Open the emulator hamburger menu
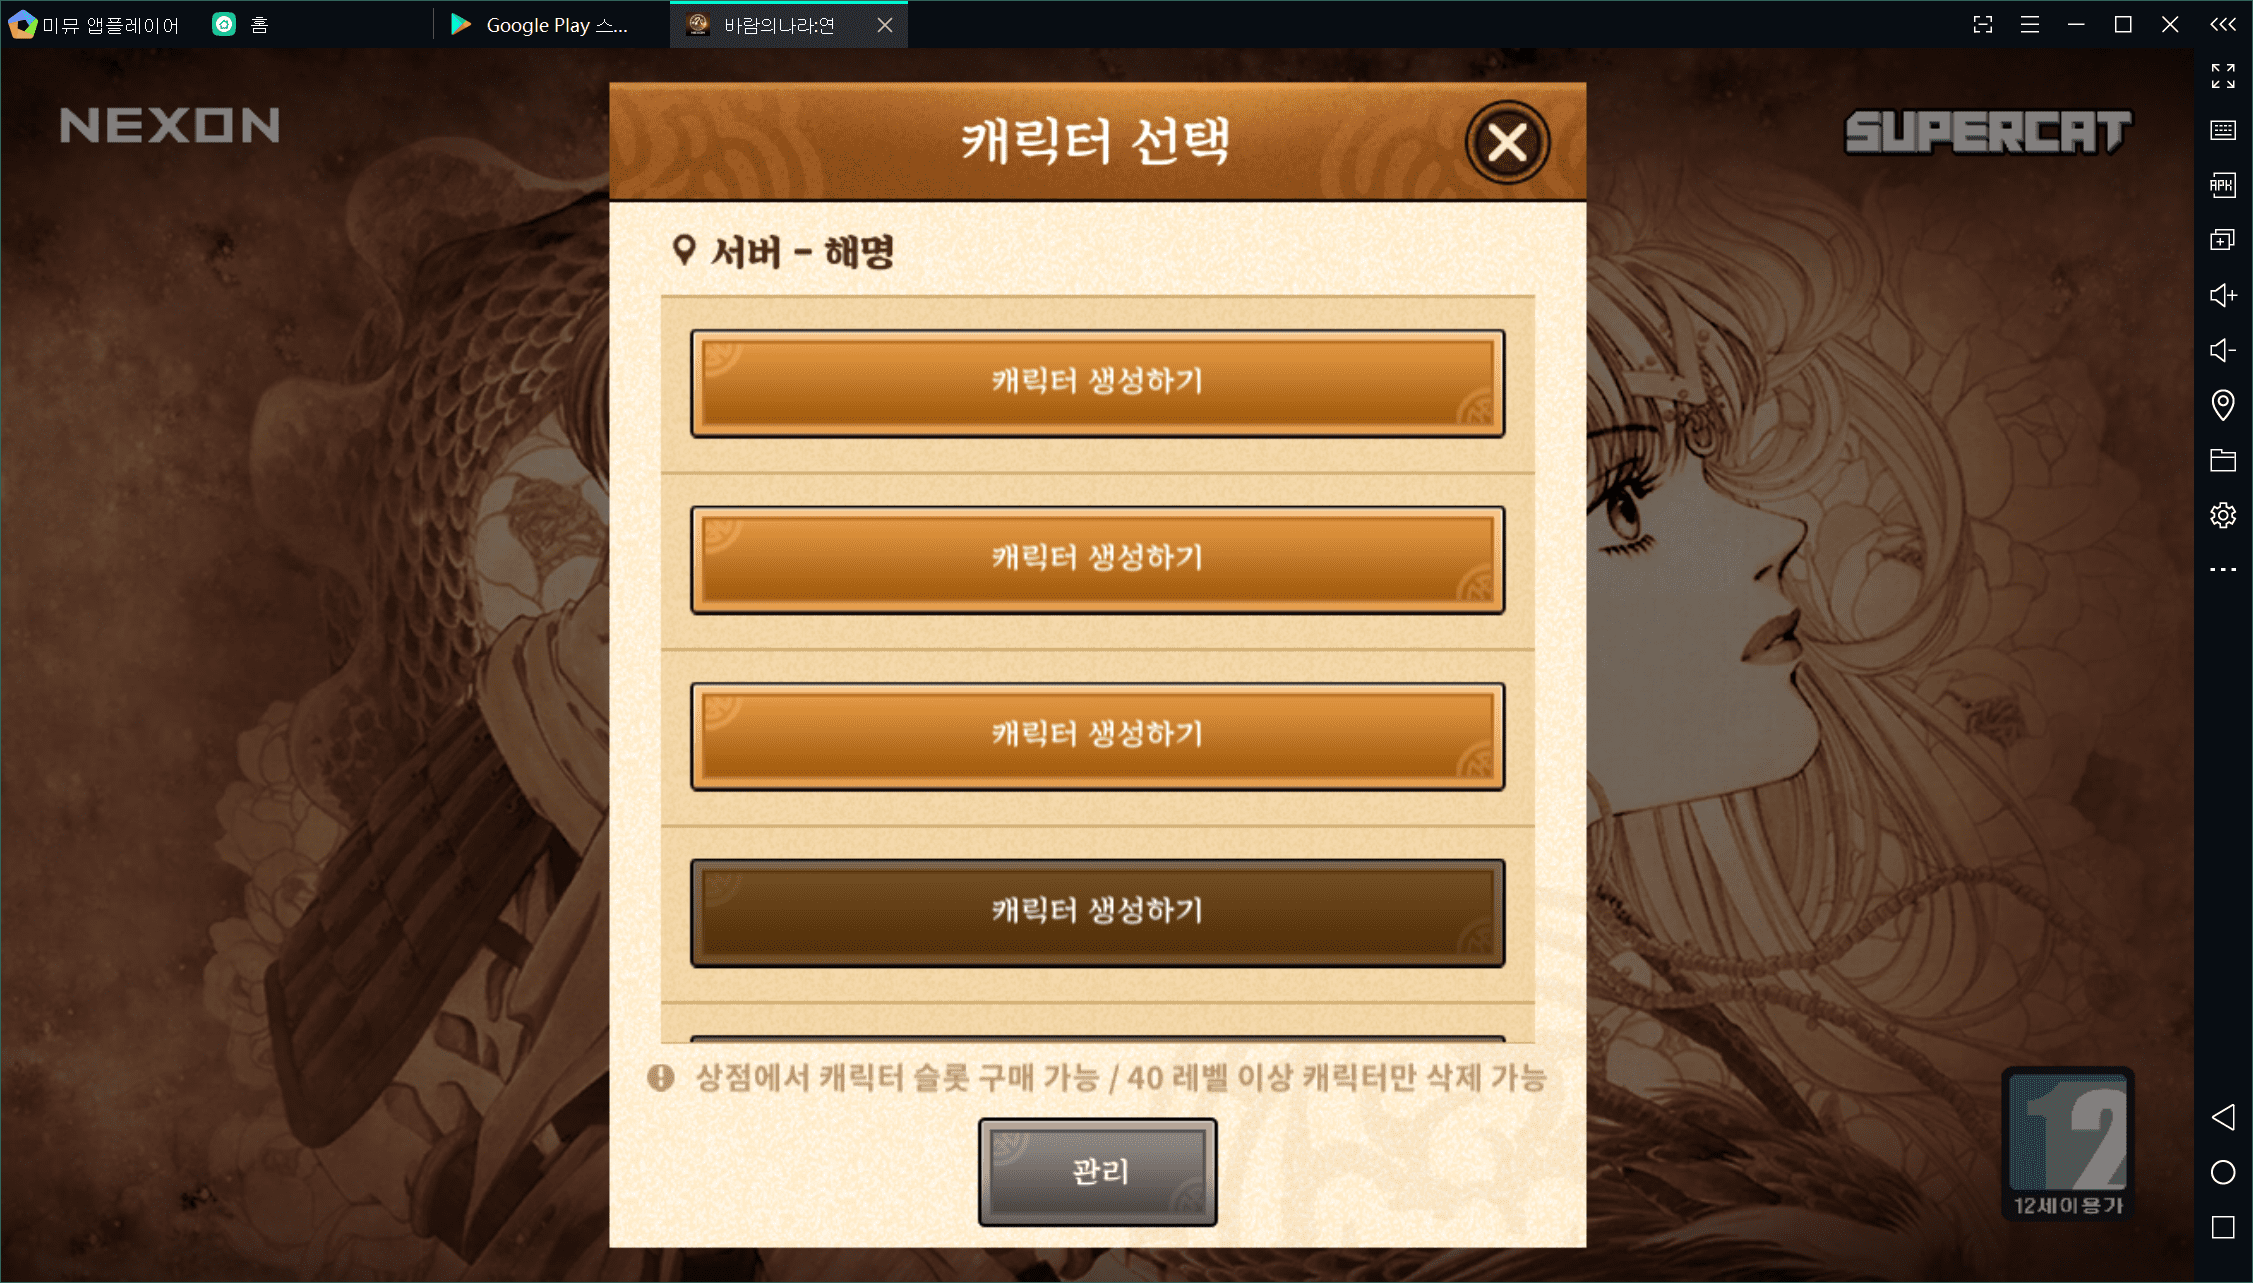The width and height of the screenshot is (2253, 1283). [2029, 25]
